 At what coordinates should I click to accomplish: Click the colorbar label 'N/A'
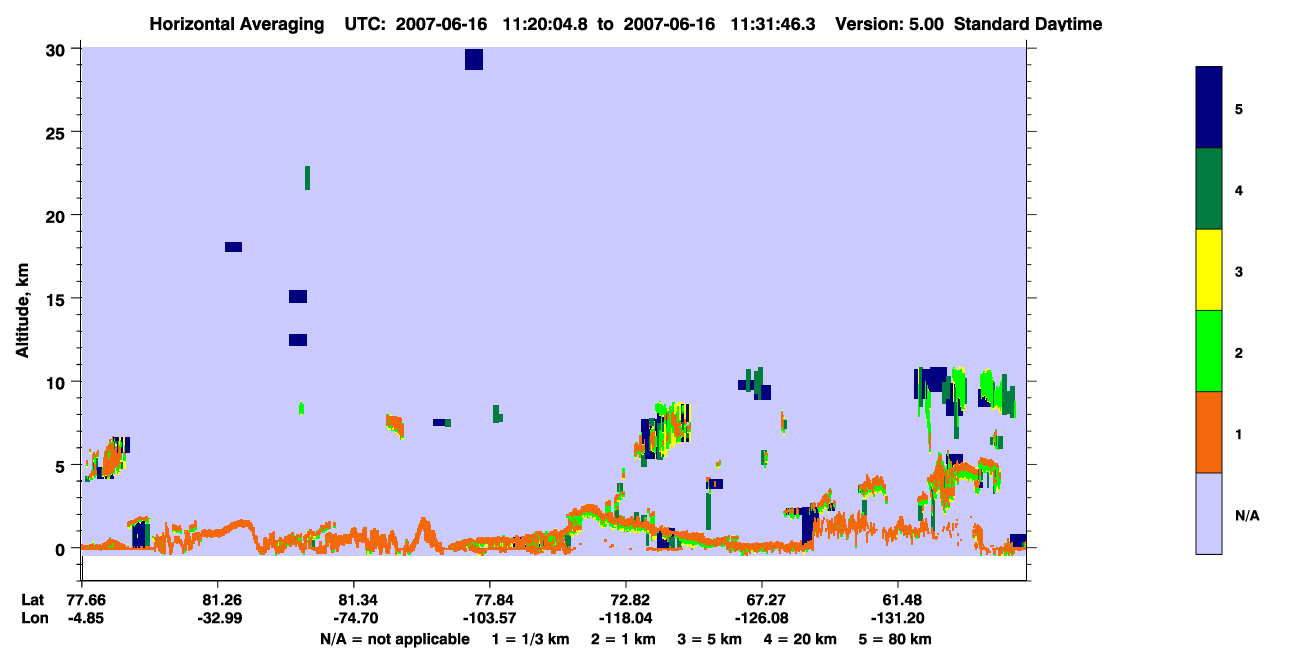coord(1246,515)
